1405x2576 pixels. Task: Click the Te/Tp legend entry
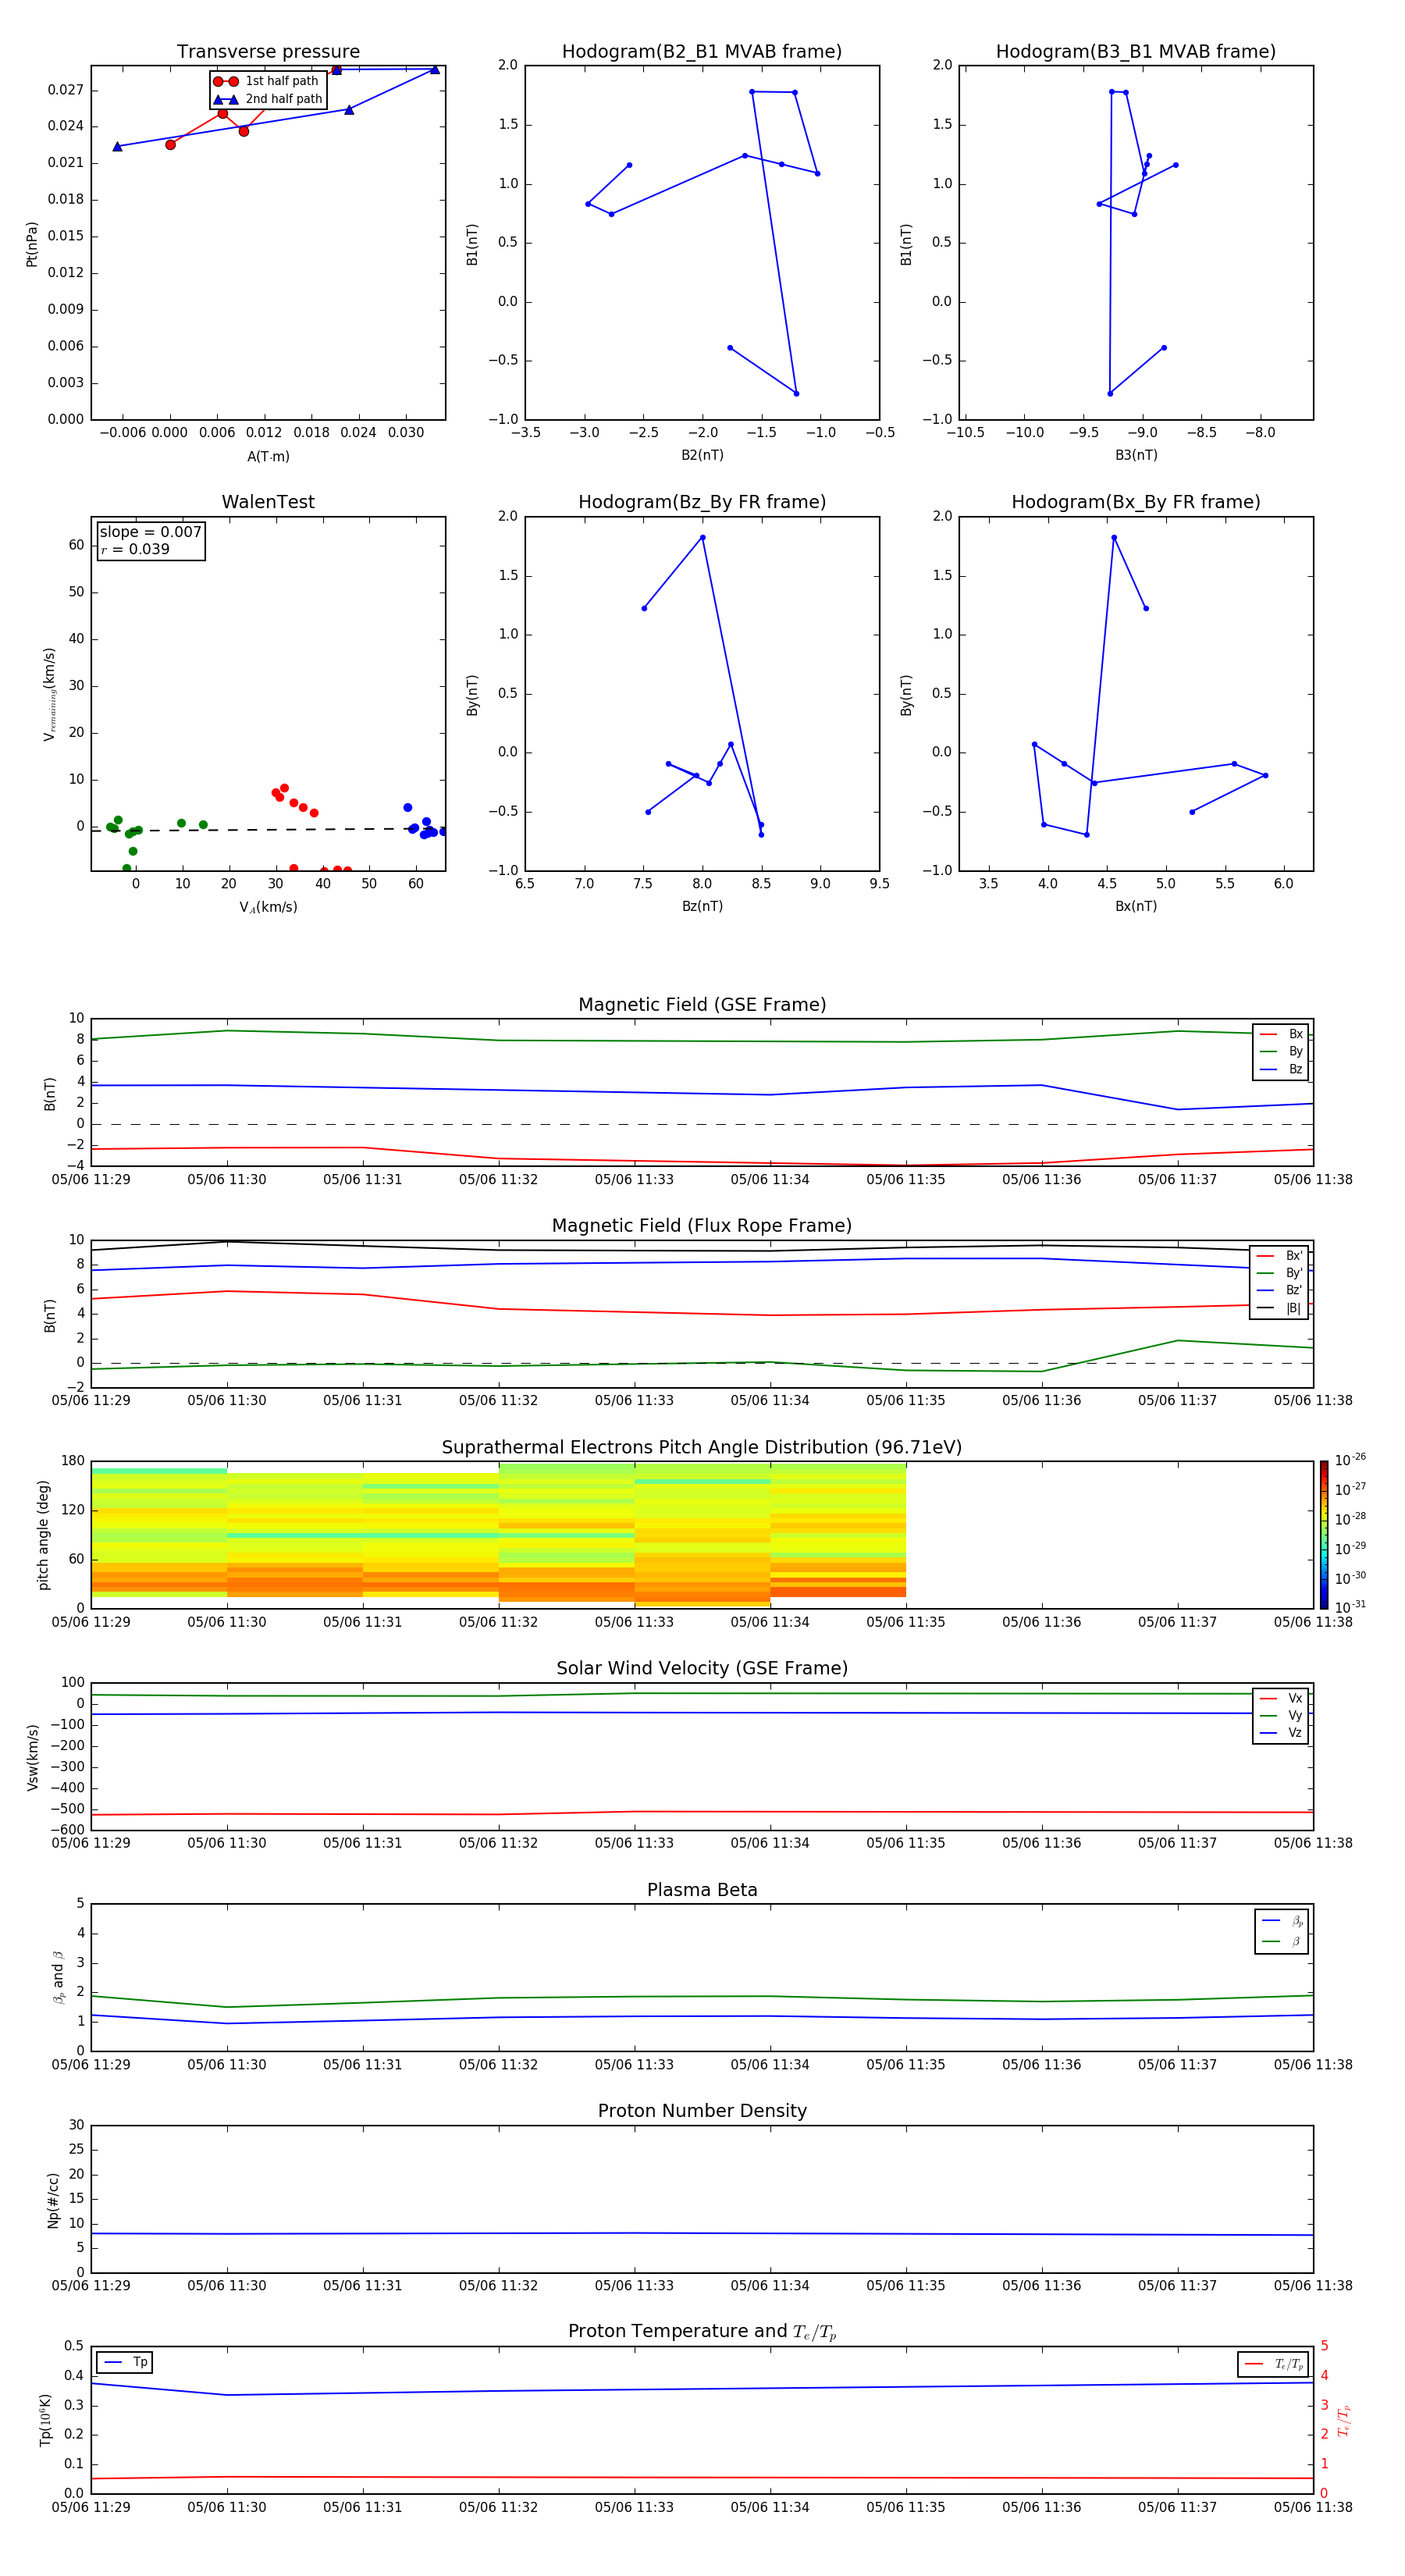1273,2364
